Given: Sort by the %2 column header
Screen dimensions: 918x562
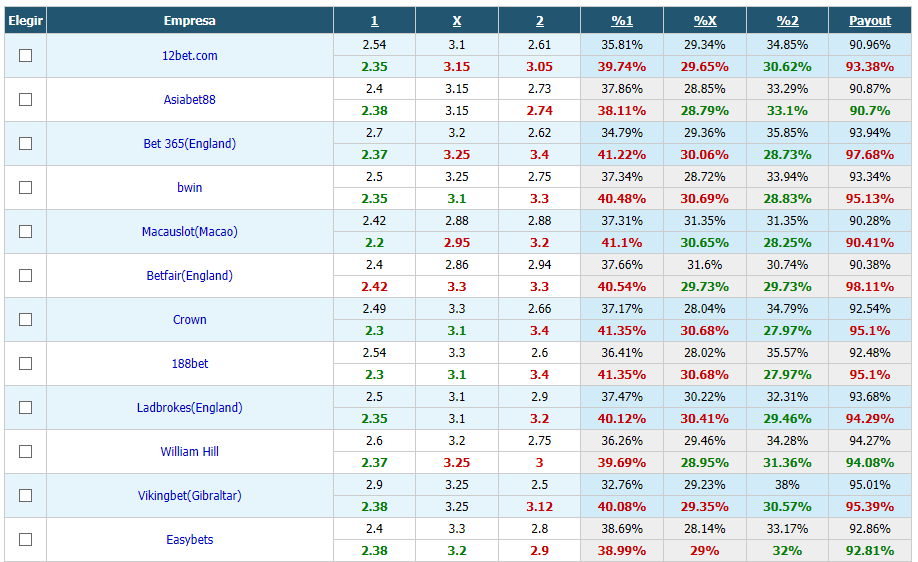Looking at the screenshot, I should click(x=787, y=21).
